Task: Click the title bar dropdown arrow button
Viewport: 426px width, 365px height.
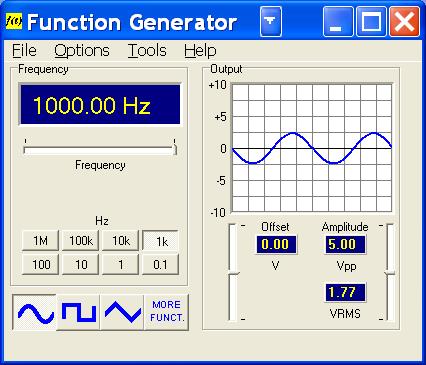Action: click(x=271, y=22)
